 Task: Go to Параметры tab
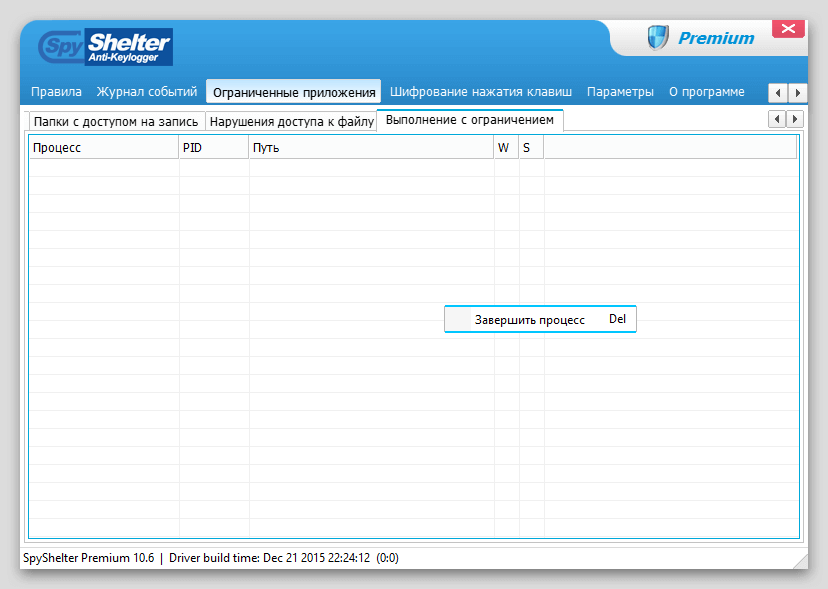(x=620, y=92)
